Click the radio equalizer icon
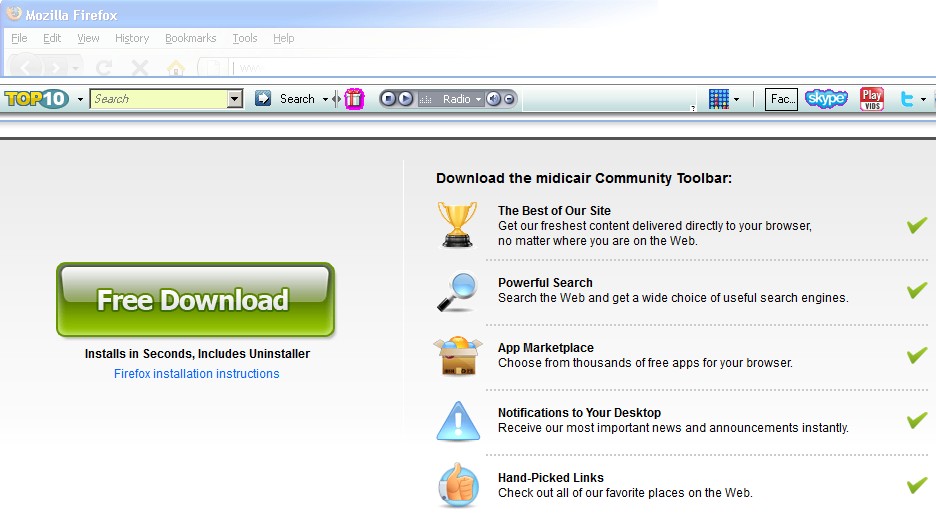 point(426,99)
